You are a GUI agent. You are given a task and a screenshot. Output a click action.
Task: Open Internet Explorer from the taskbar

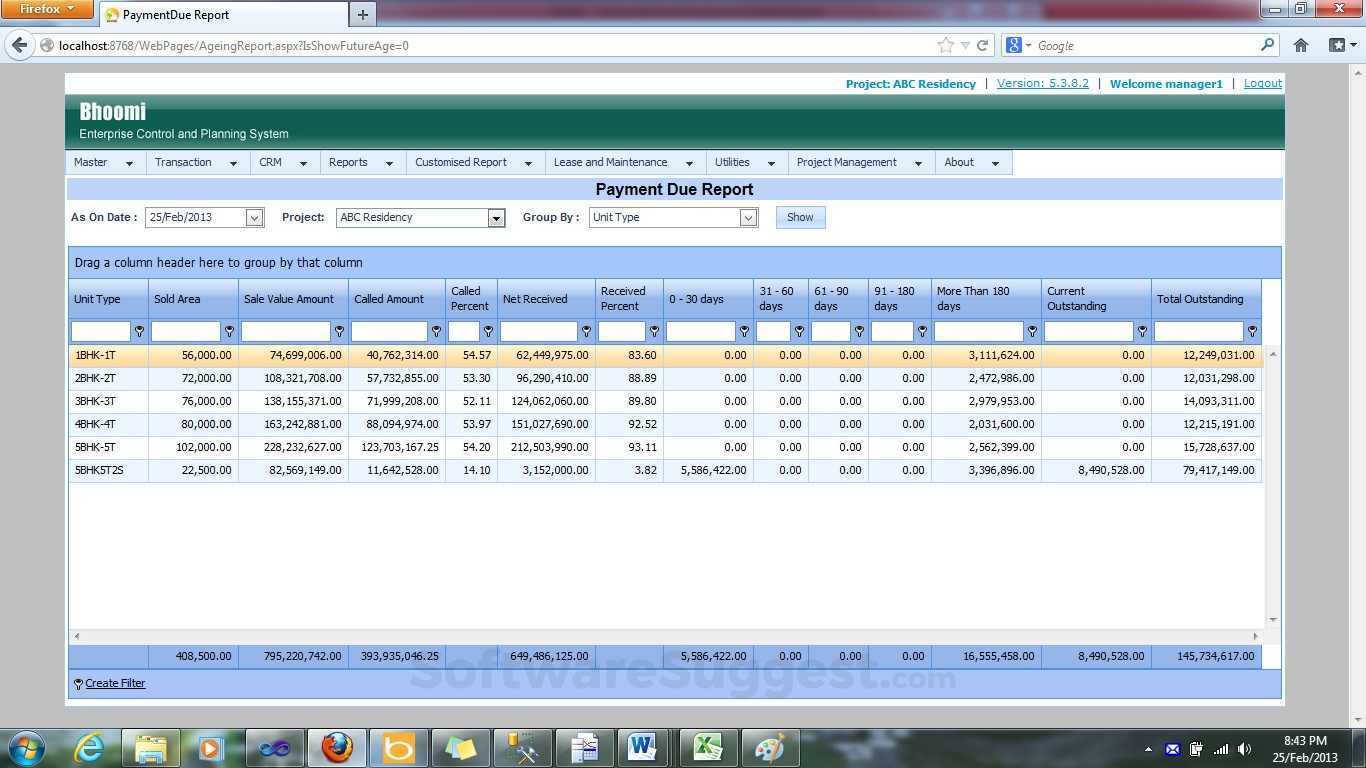point(90,748)
